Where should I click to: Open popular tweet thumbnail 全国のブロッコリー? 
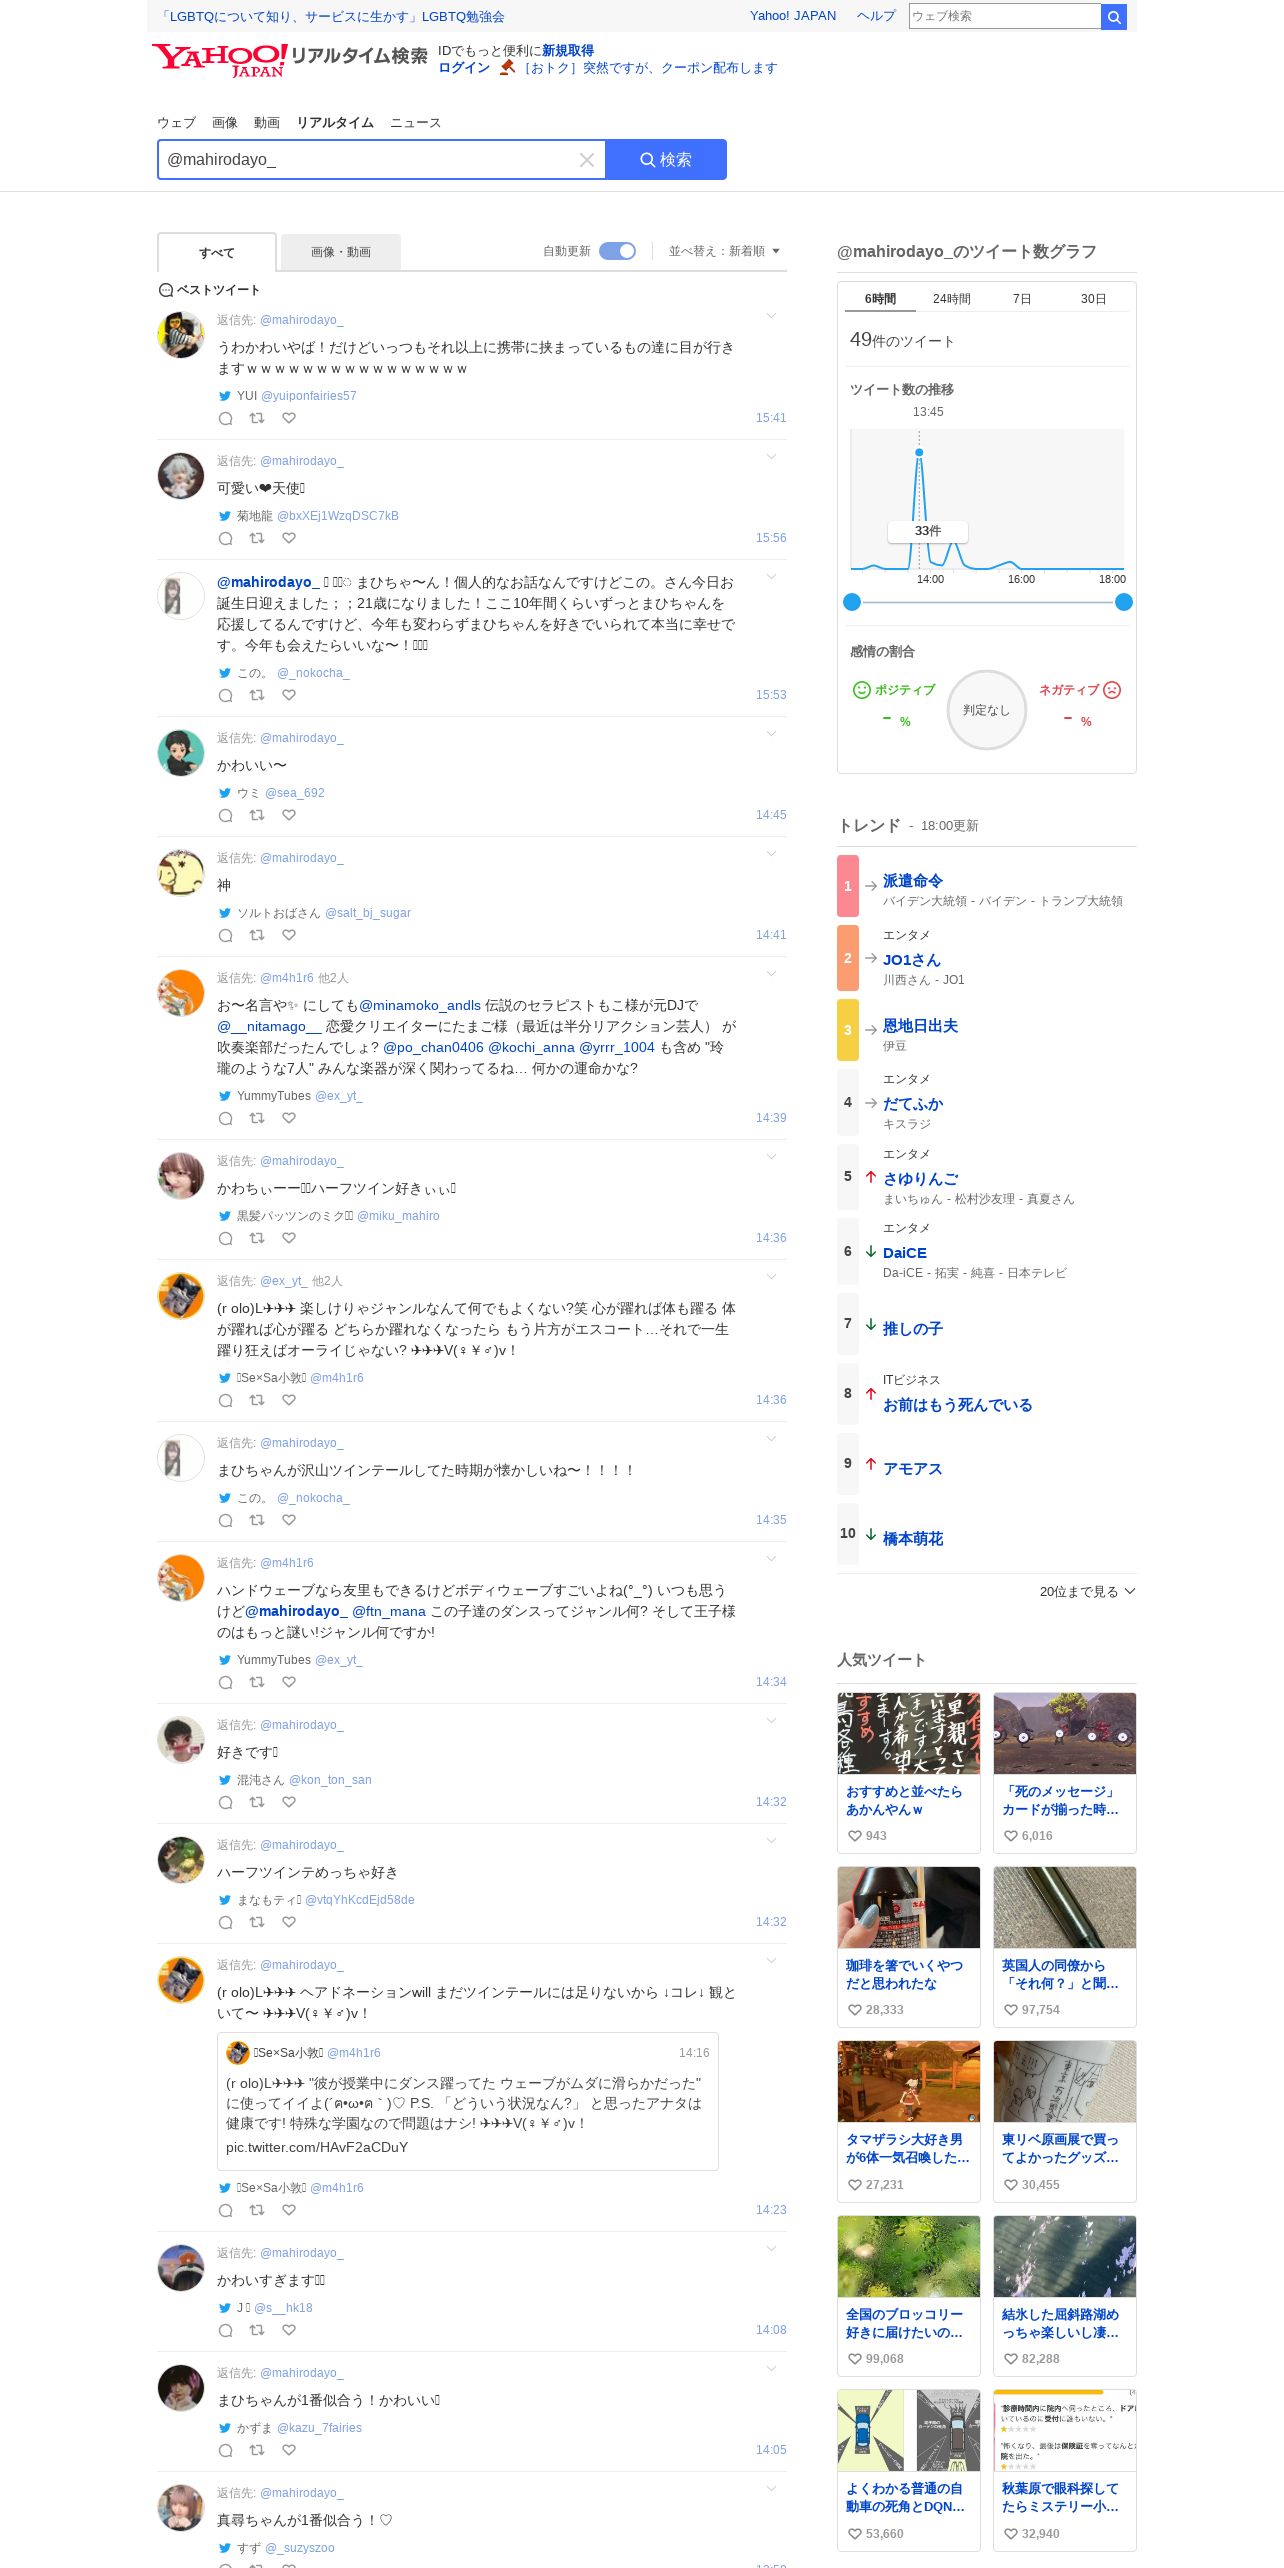click(908, 2257)
